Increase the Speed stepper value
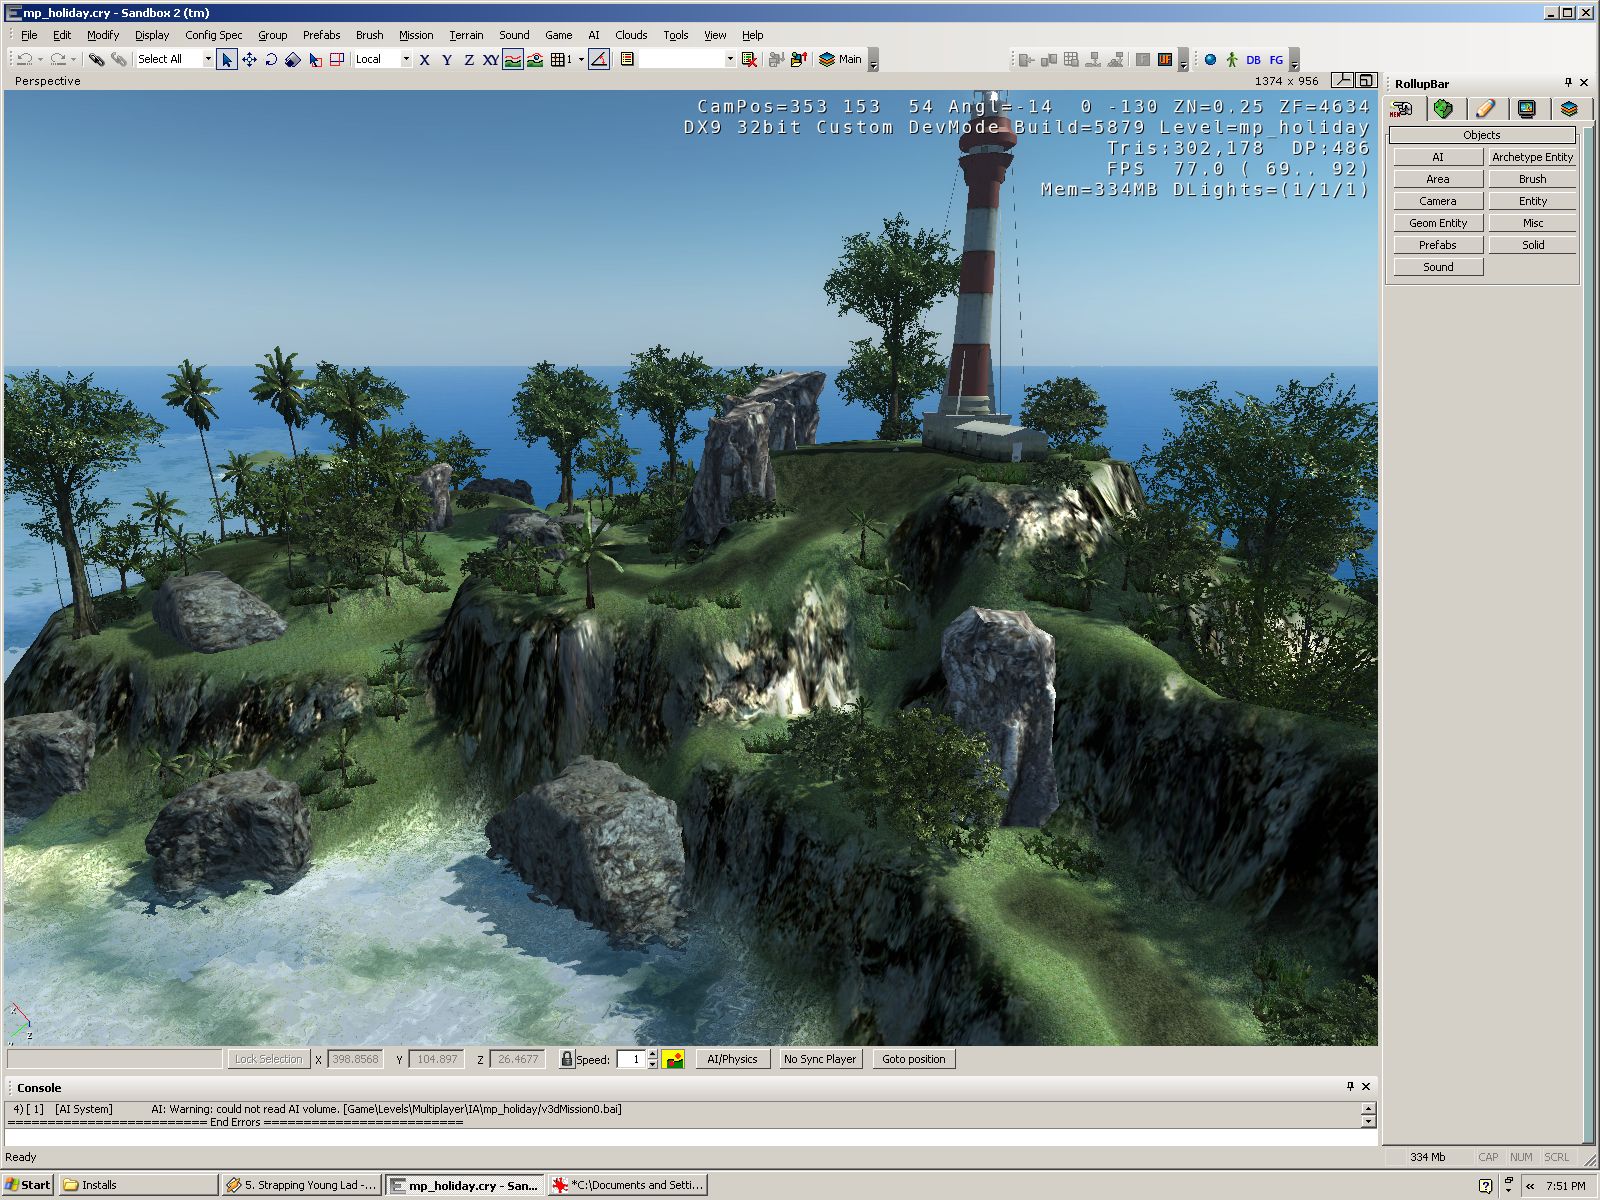 pyautogui.click(x=653, y=1054)
